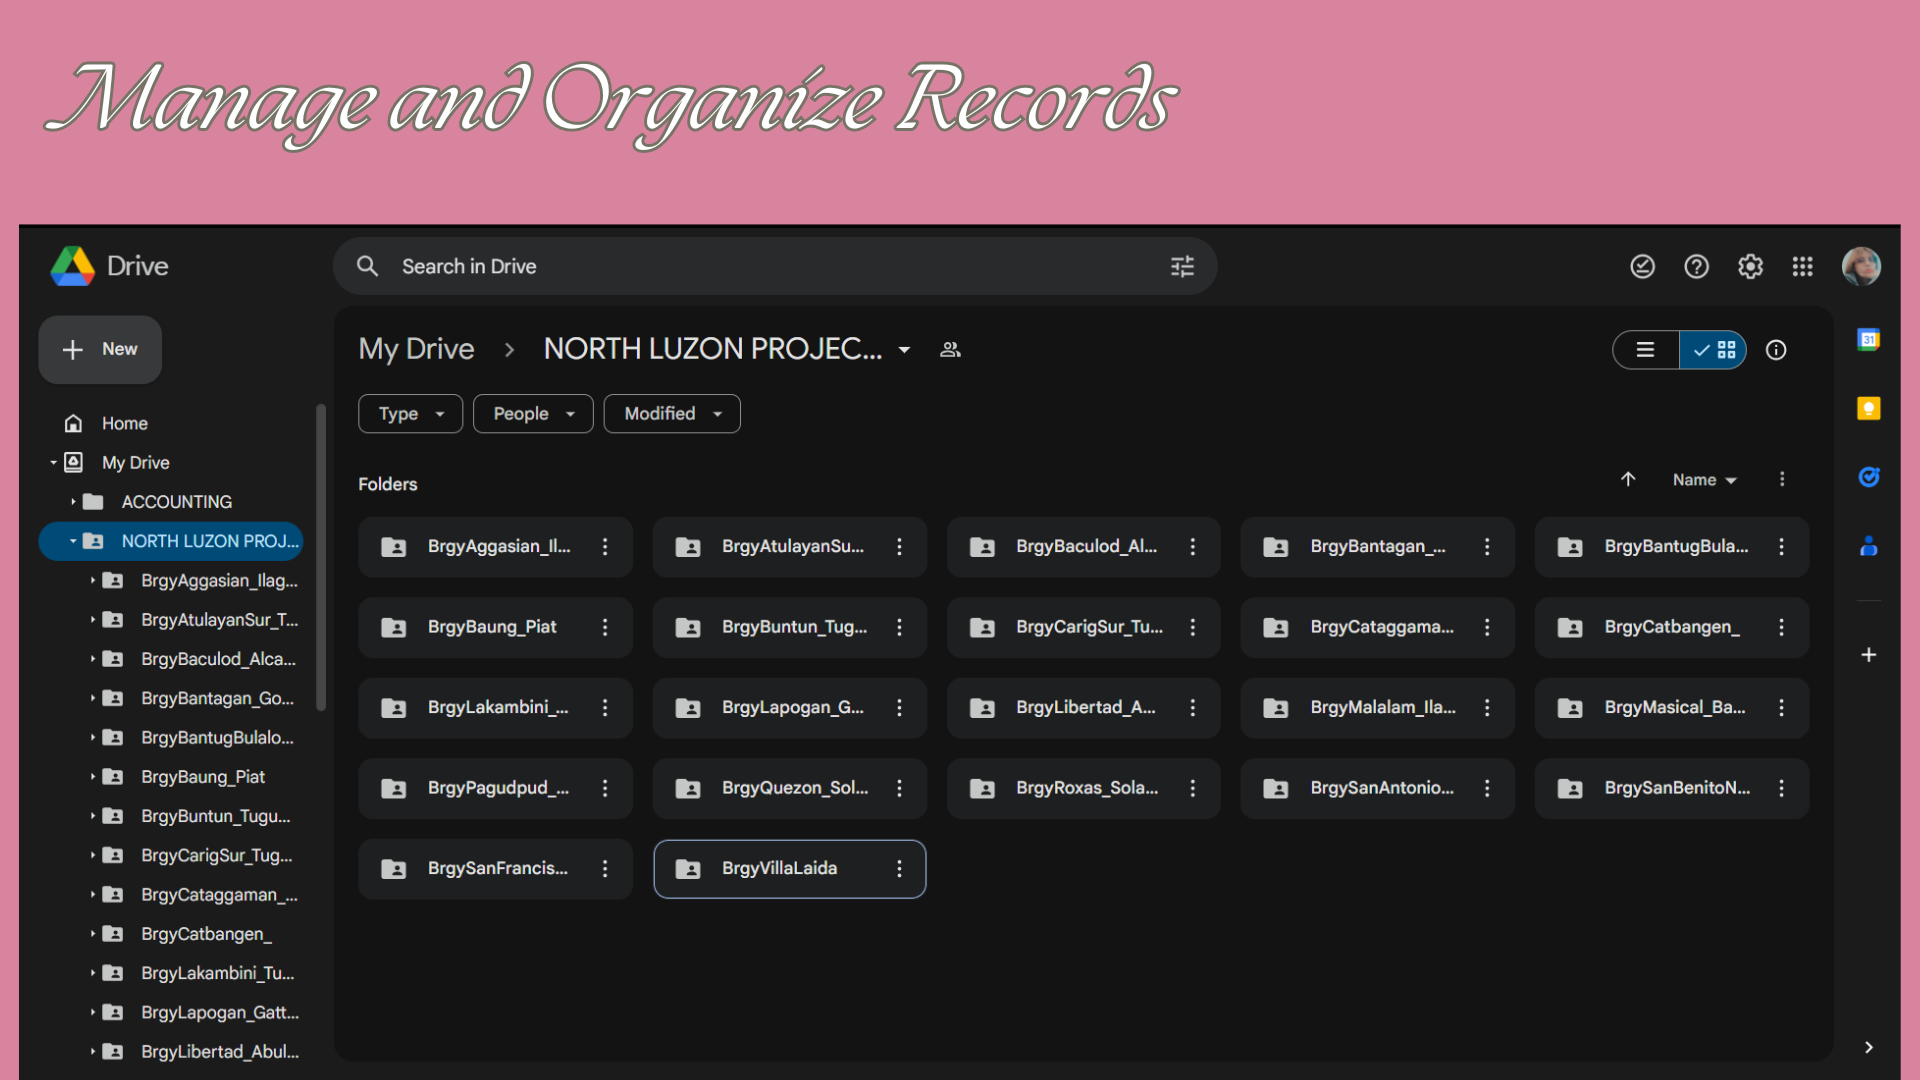Click the New button
This screenshot has height=1080, width=1920.
100,350
